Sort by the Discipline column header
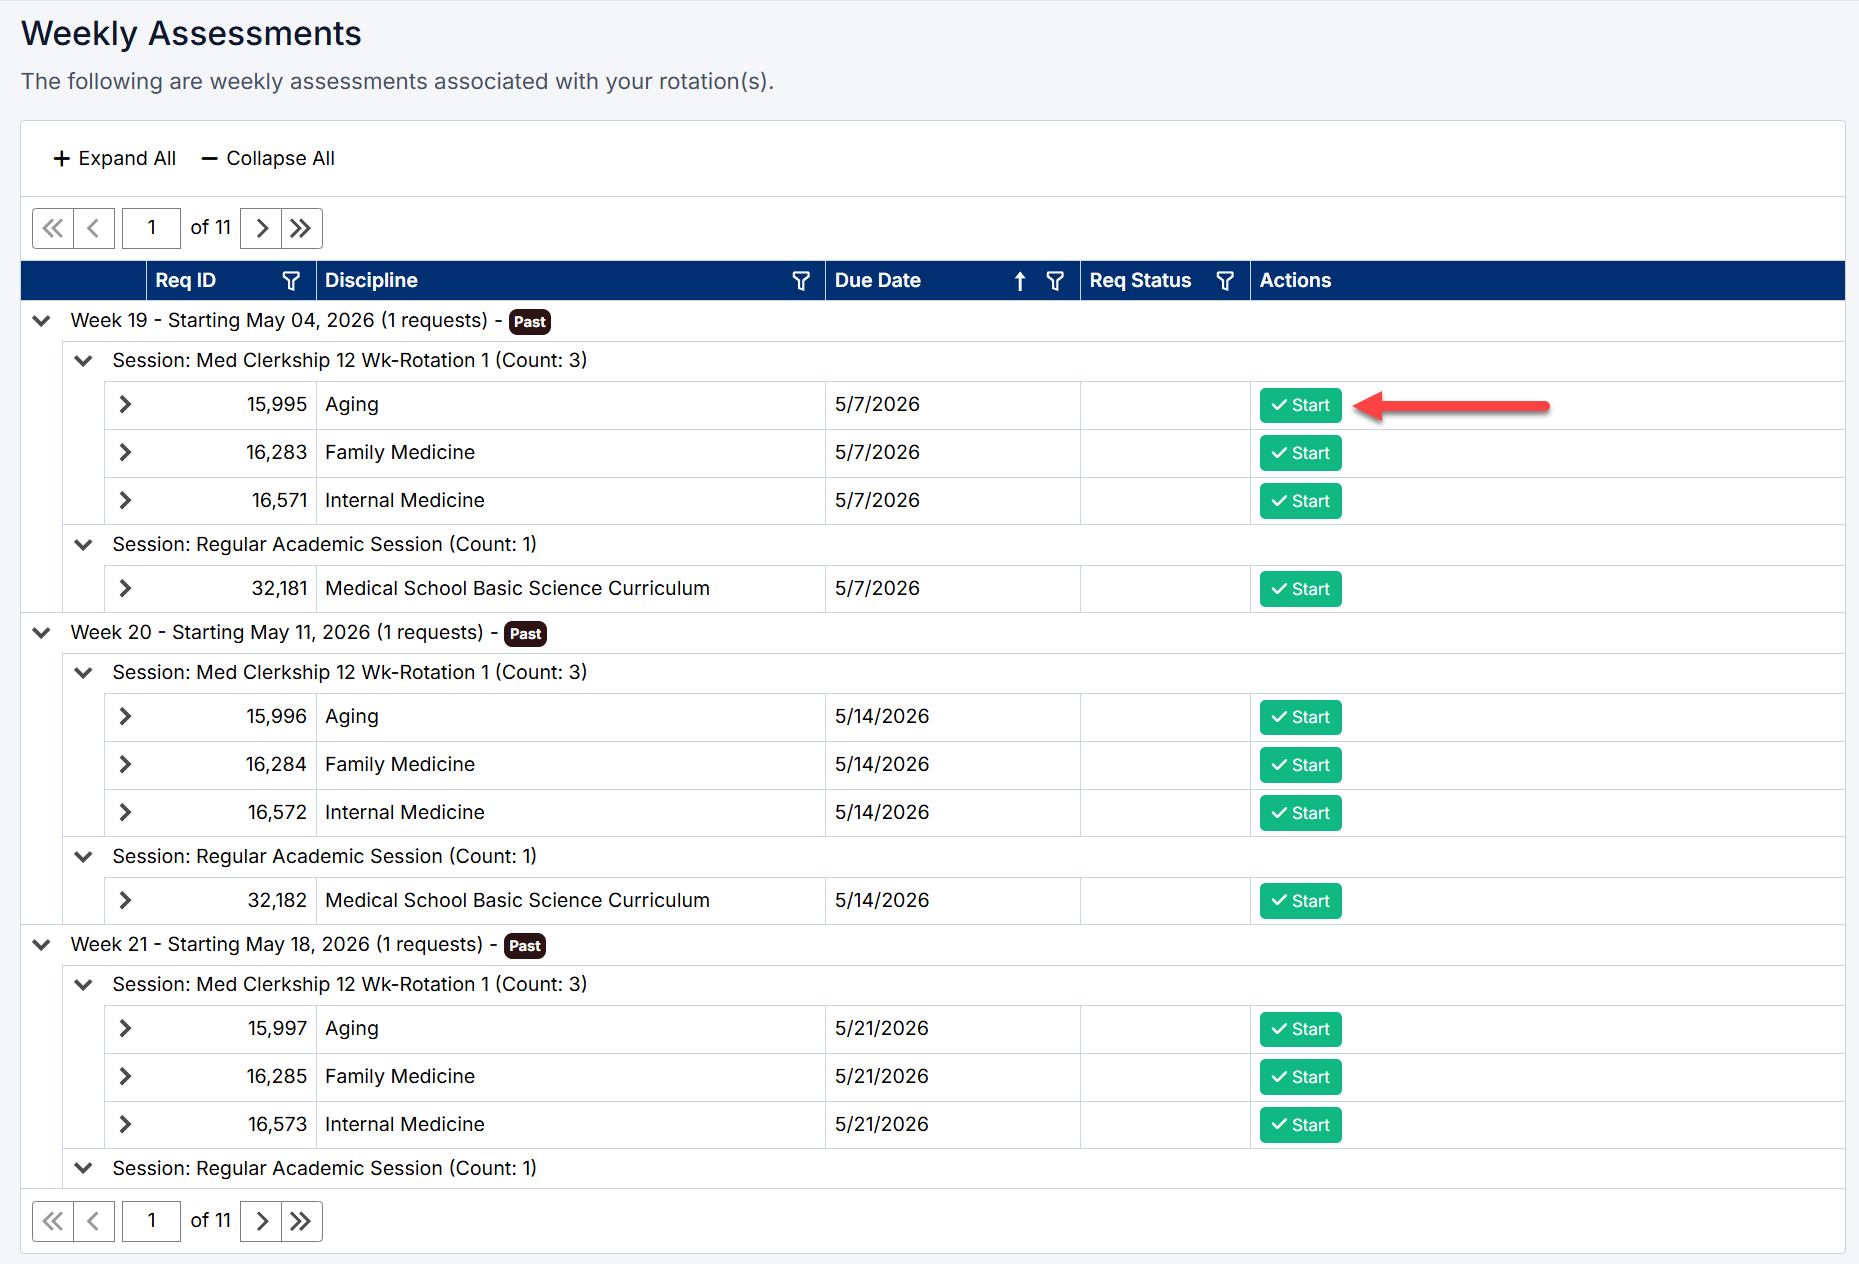The image size is (1859, 1264). (x=371, y=281)
